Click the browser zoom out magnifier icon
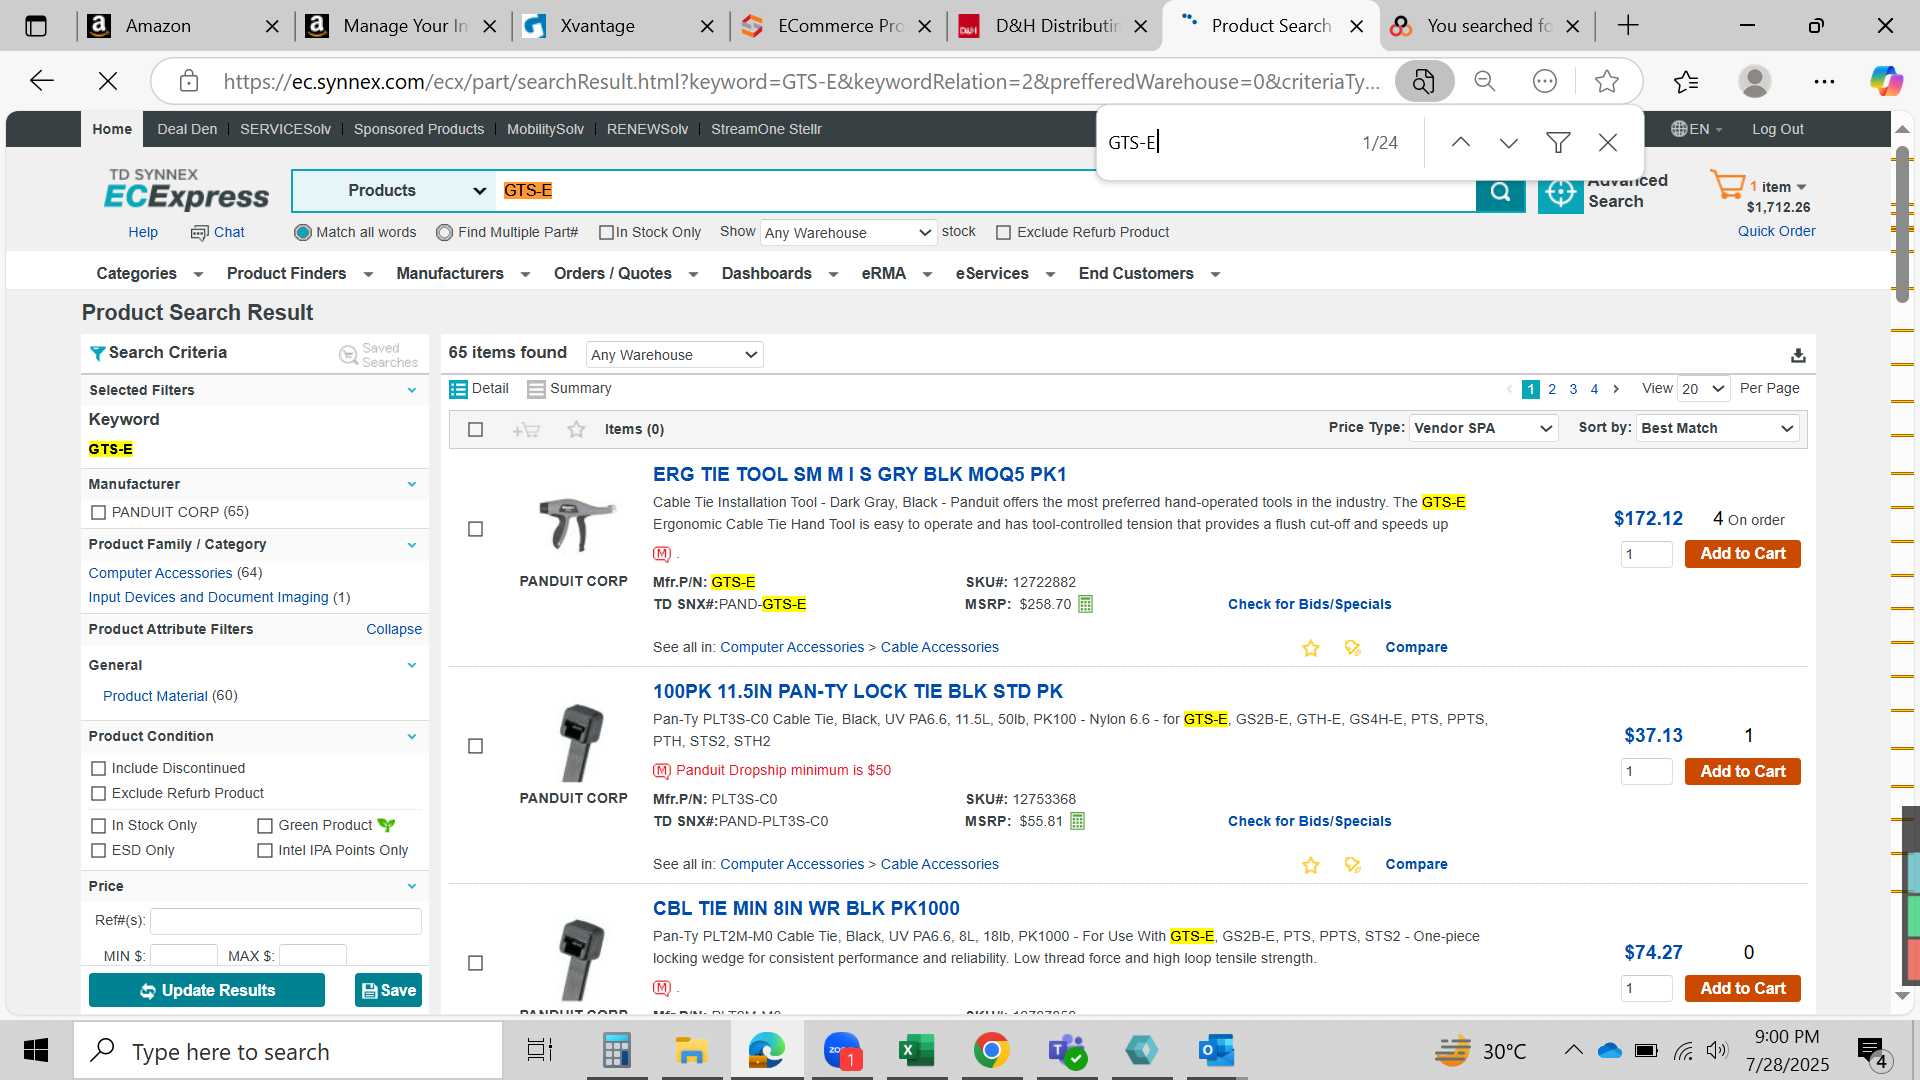Viewport: 1920px width, 1080px height. click(x=1484, y=81)
